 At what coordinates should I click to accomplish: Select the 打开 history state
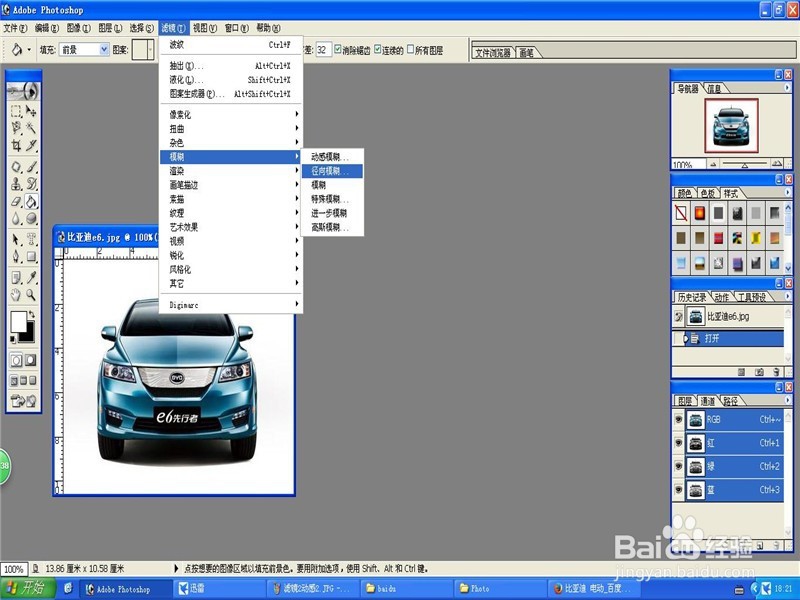pos(728,338)
